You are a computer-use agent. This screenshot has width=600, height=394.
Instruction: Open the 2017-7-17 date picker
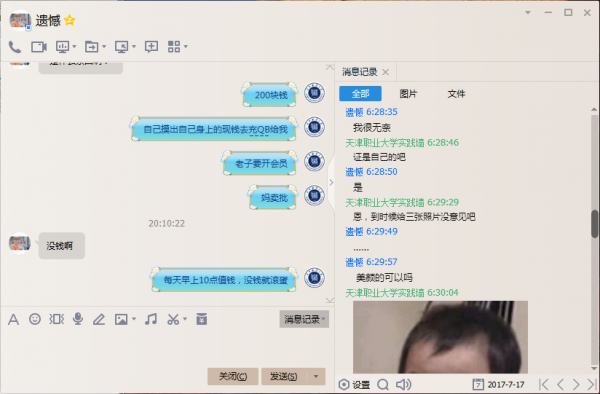[x=499, y=384]
